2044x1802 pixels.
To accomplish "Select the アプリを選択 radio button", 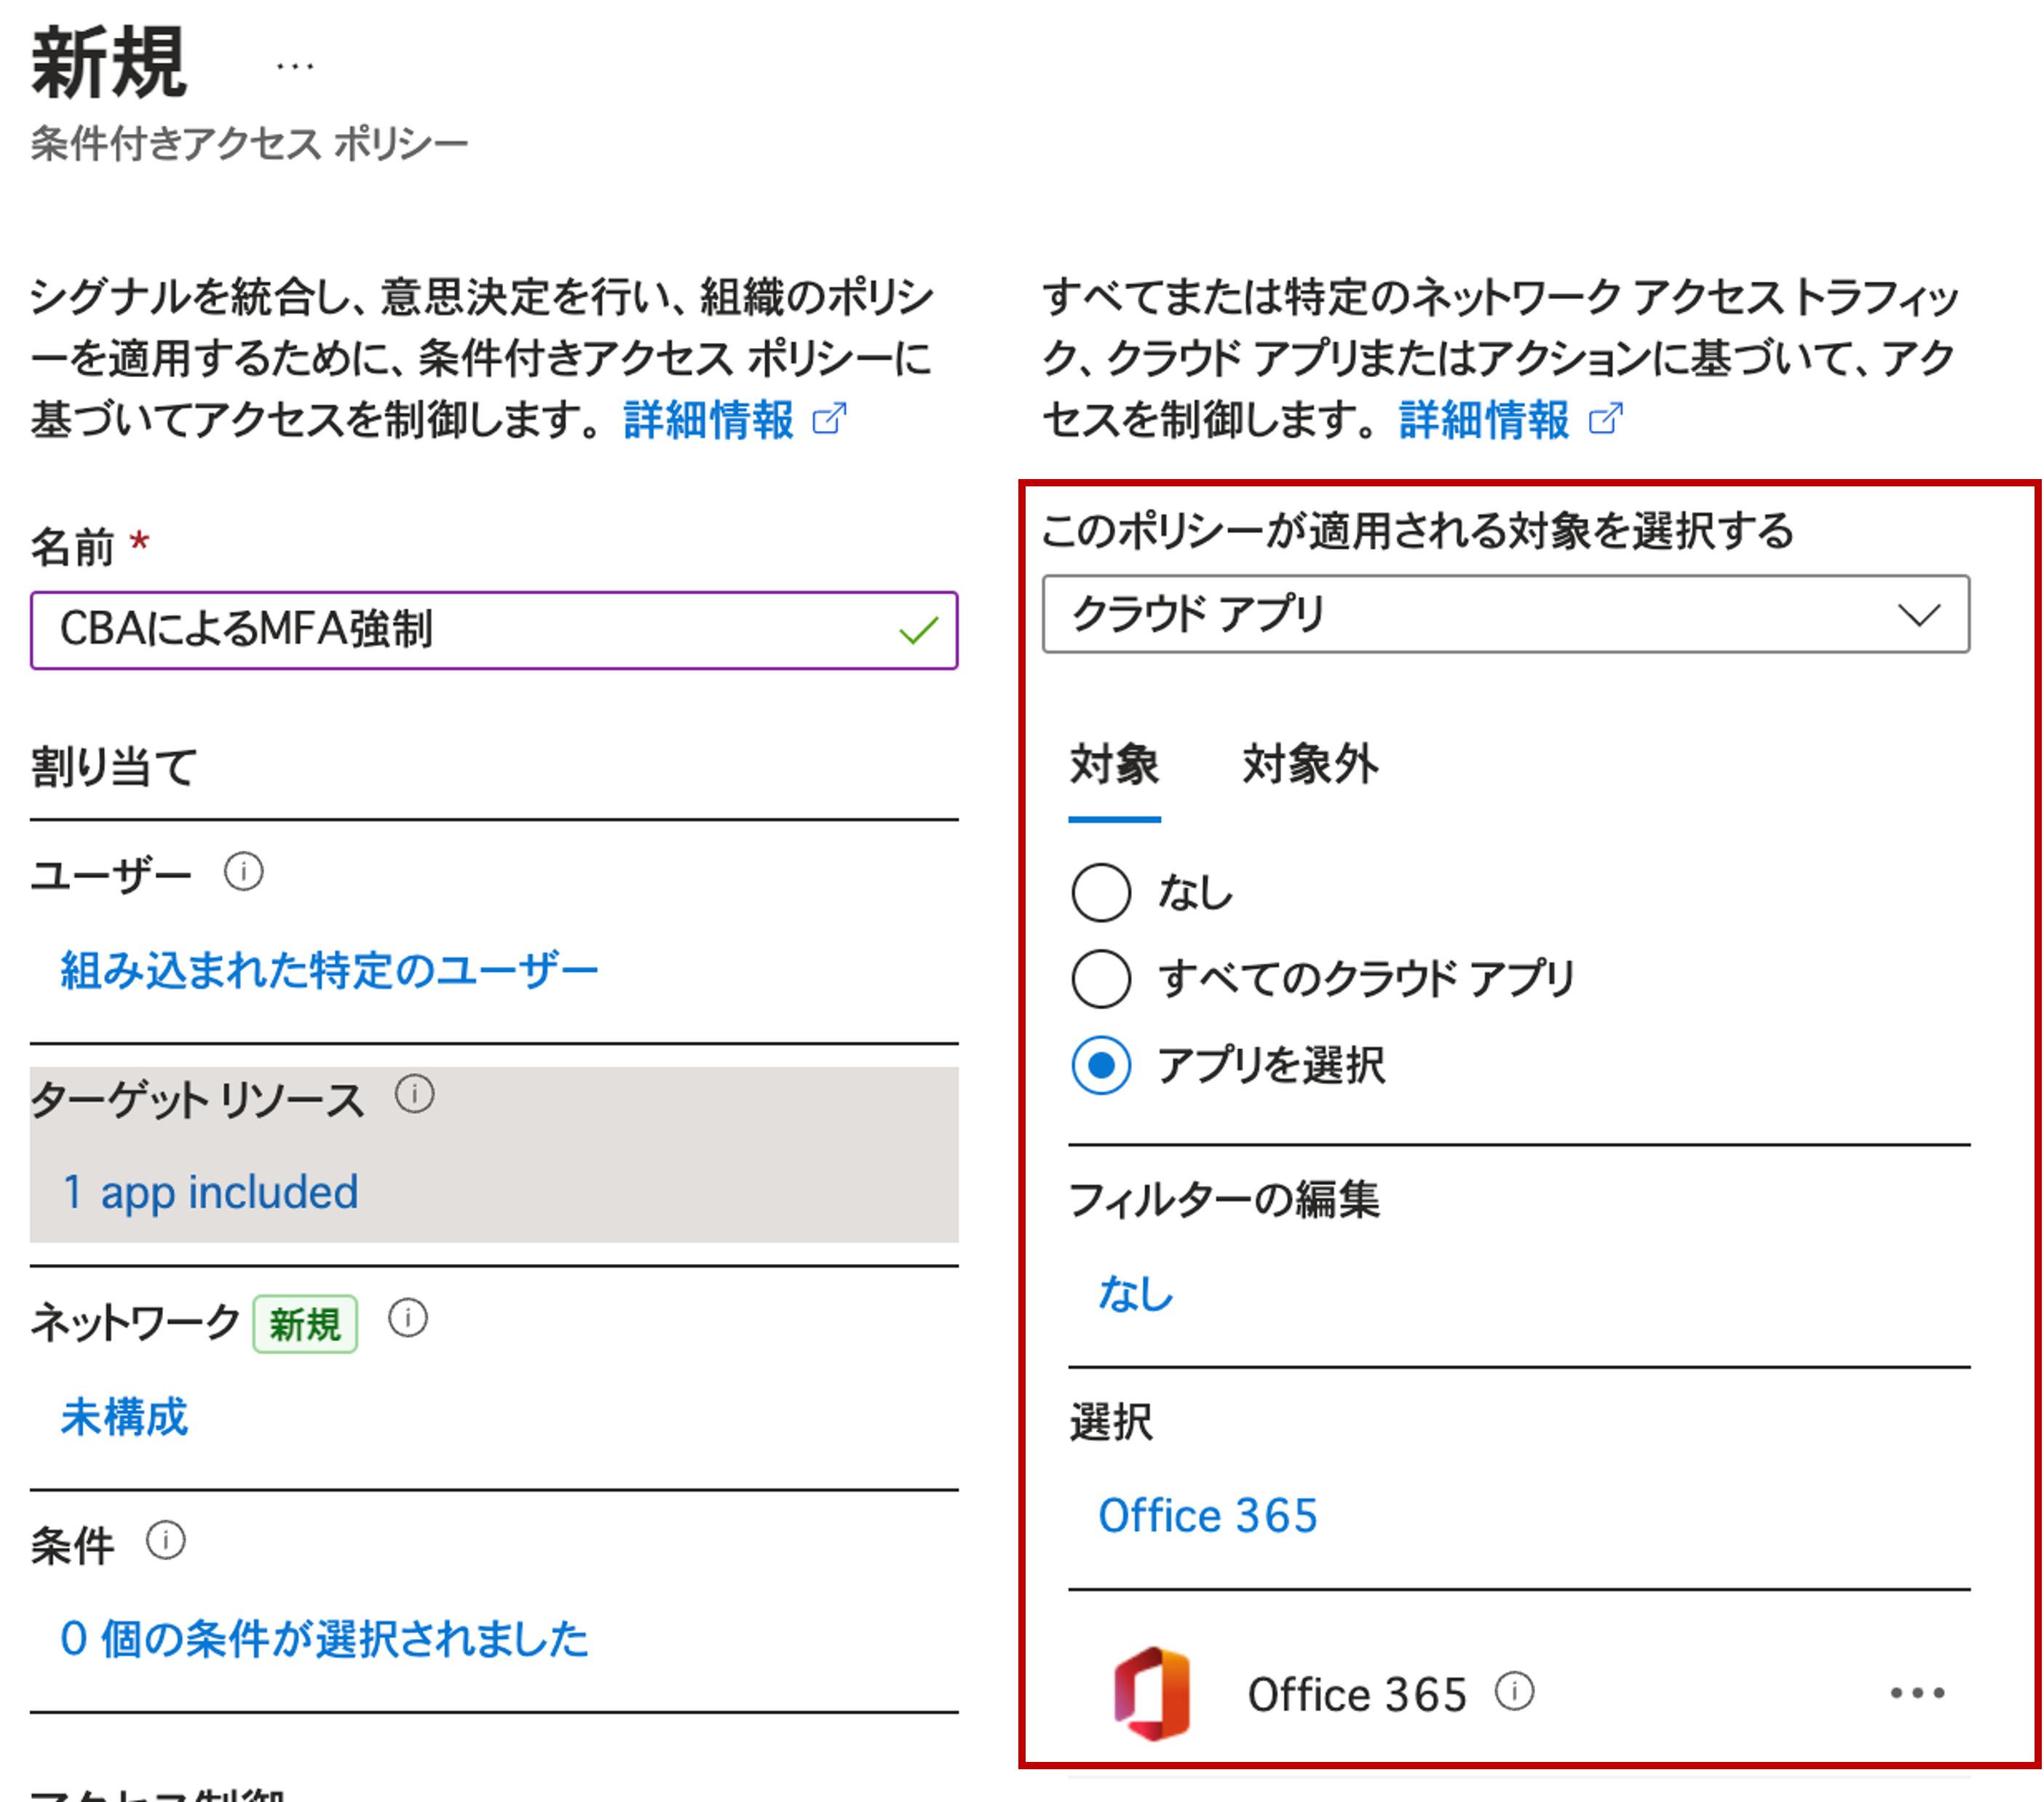I will pyautogui.click(x=1101, y=1065).
